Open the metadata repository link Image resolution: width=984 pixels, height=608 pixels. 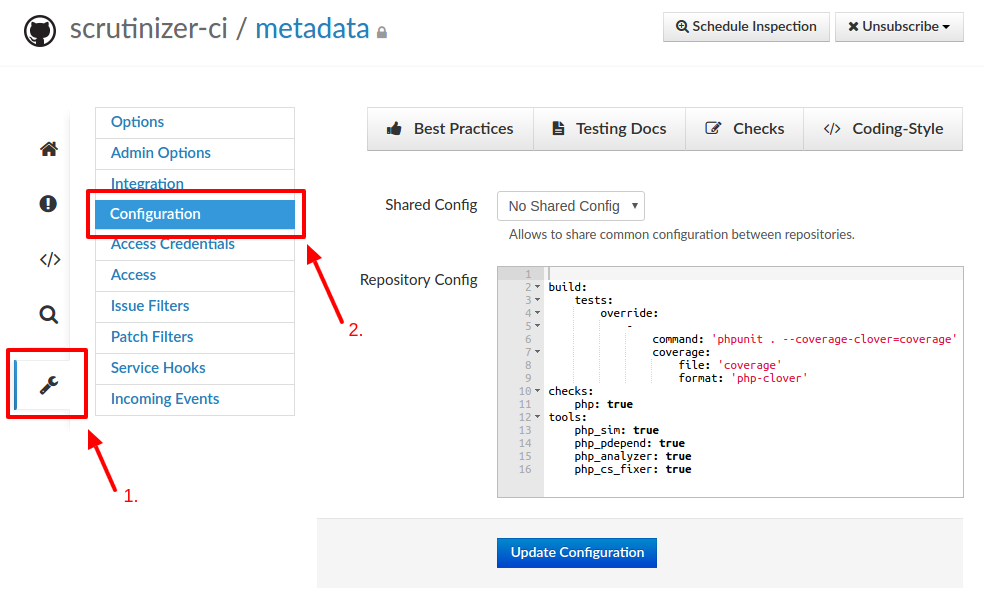tap(312, 29)
